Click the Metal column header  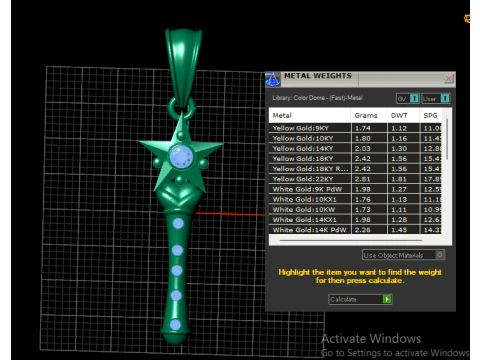point(310,115)
